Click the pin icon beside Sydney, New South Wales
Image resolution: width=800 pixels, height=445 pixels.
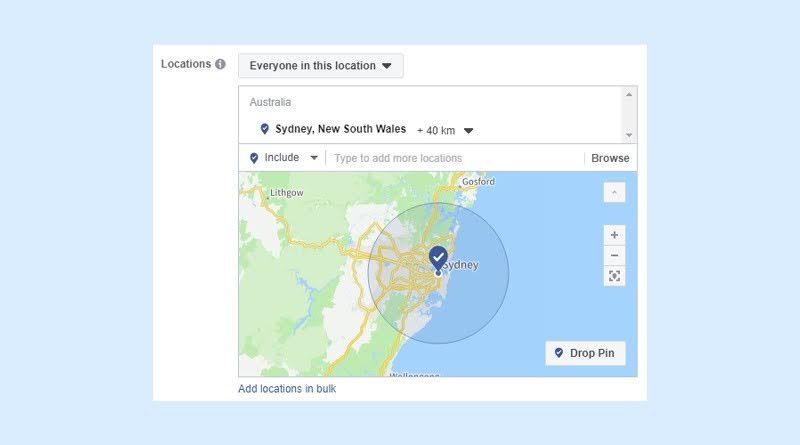264,129
